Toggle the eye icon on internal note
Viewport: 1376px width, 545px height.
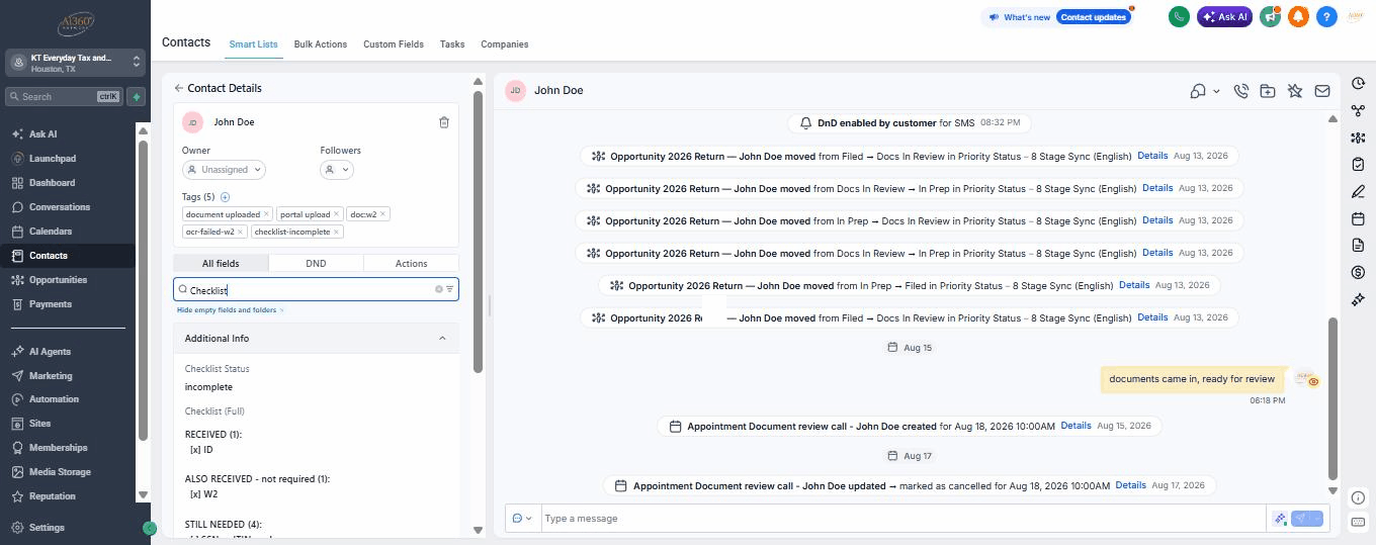pyautogui.click(x=1314, y=381)
